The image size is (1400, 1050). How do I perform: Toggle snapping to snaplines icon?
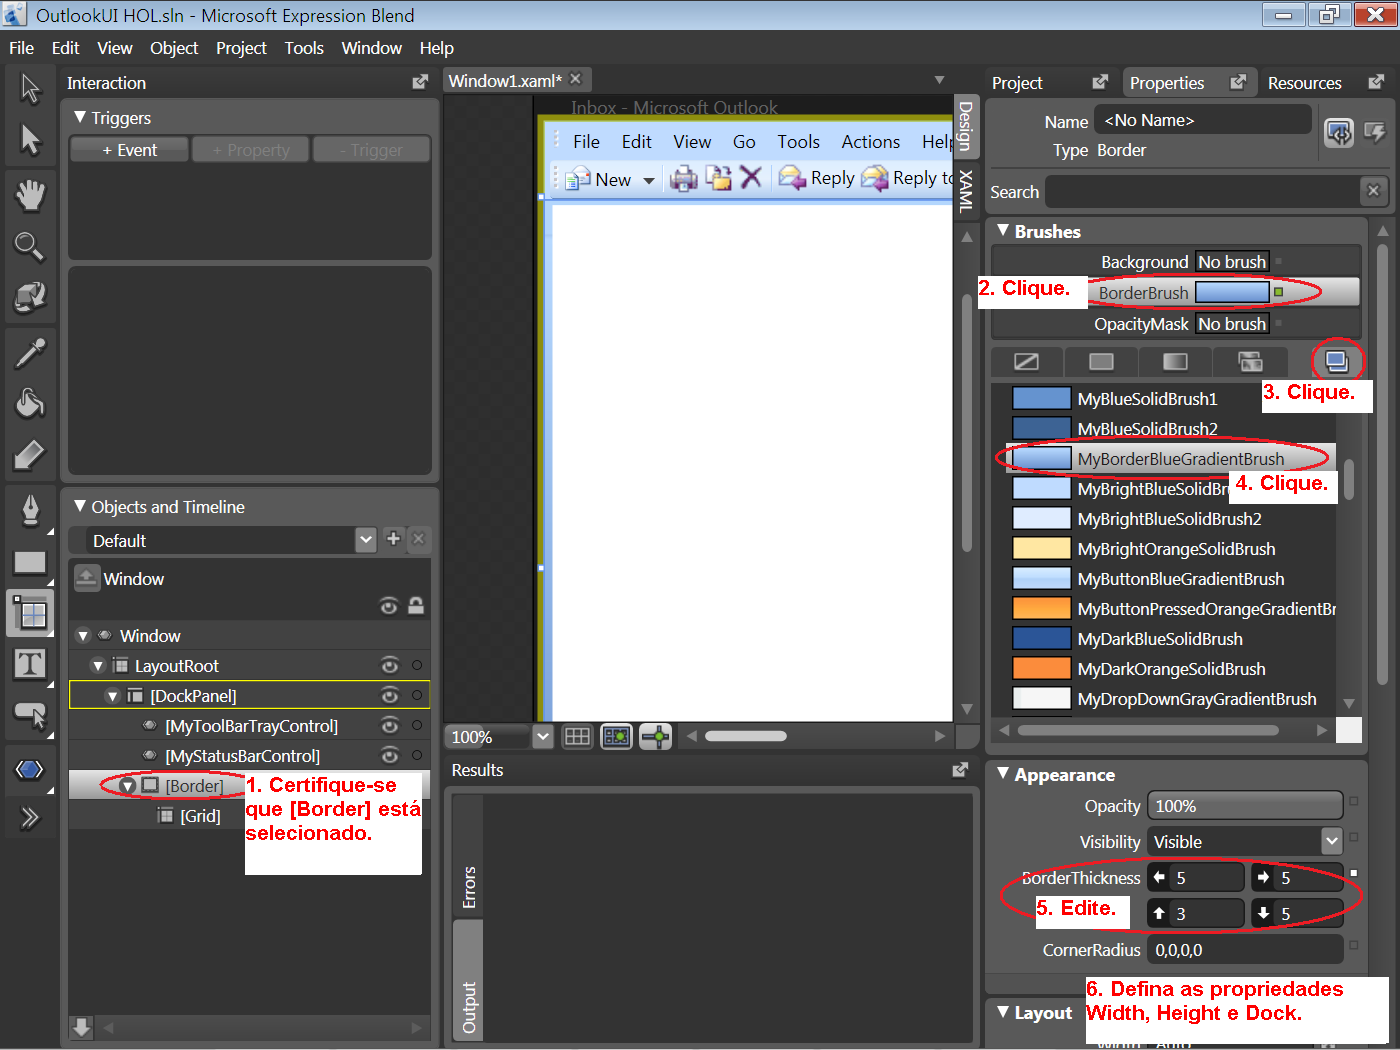656,737
